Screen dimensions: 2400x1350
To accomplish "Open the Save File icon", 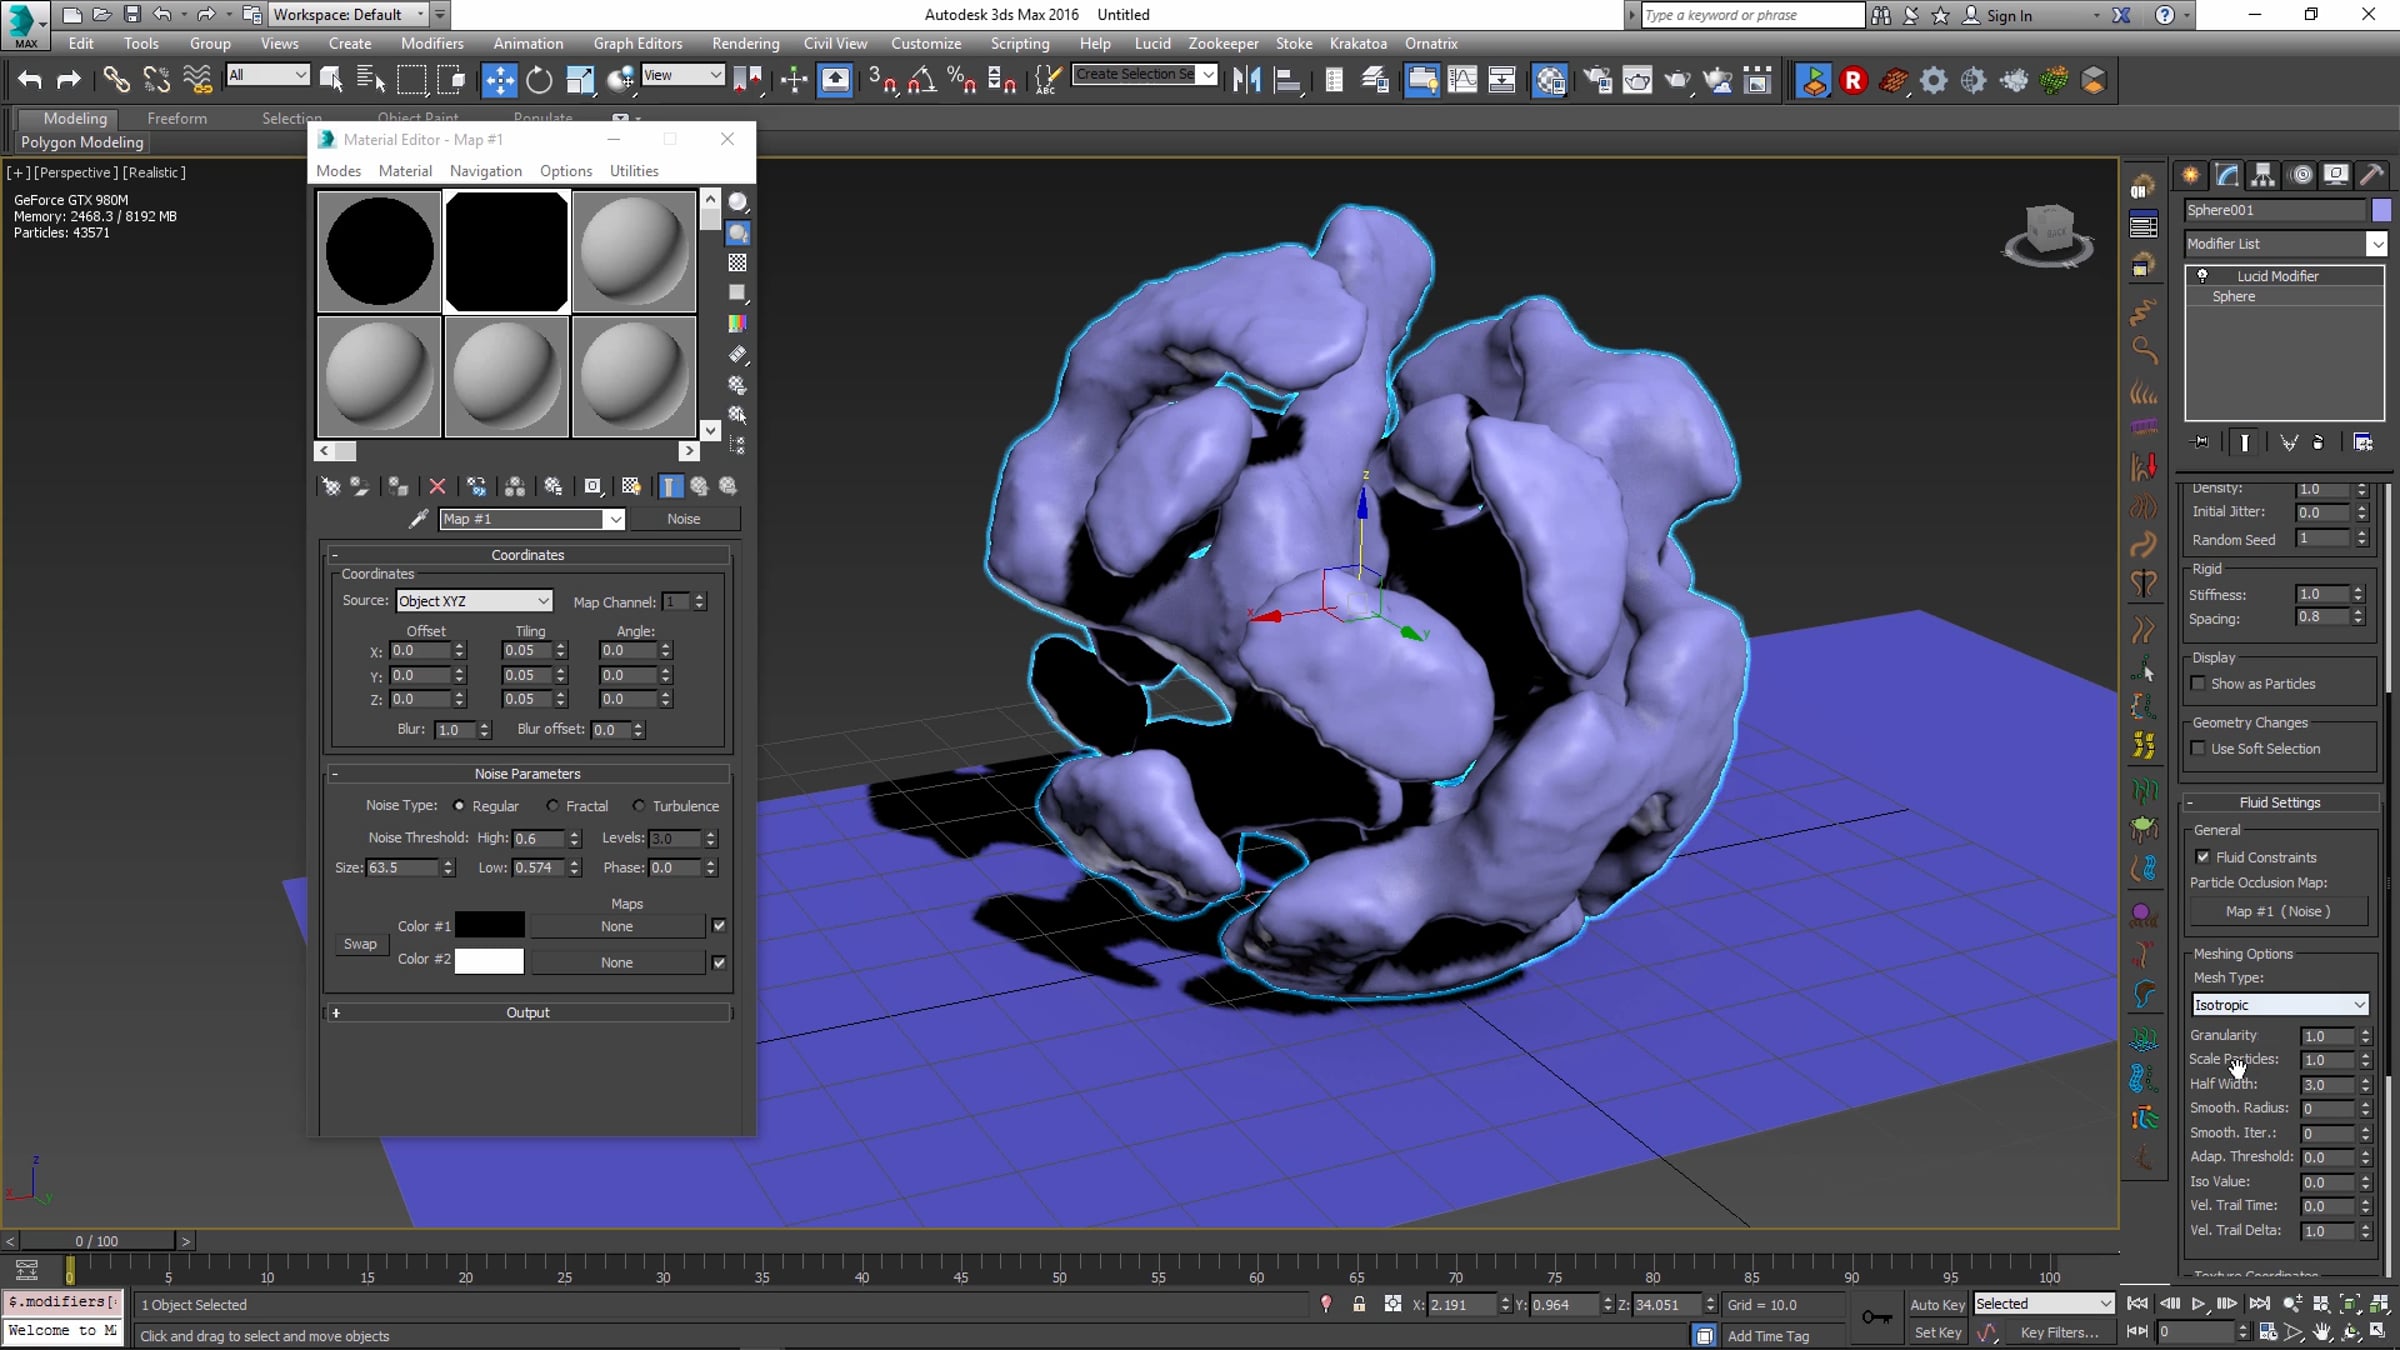I will [131, 15].
